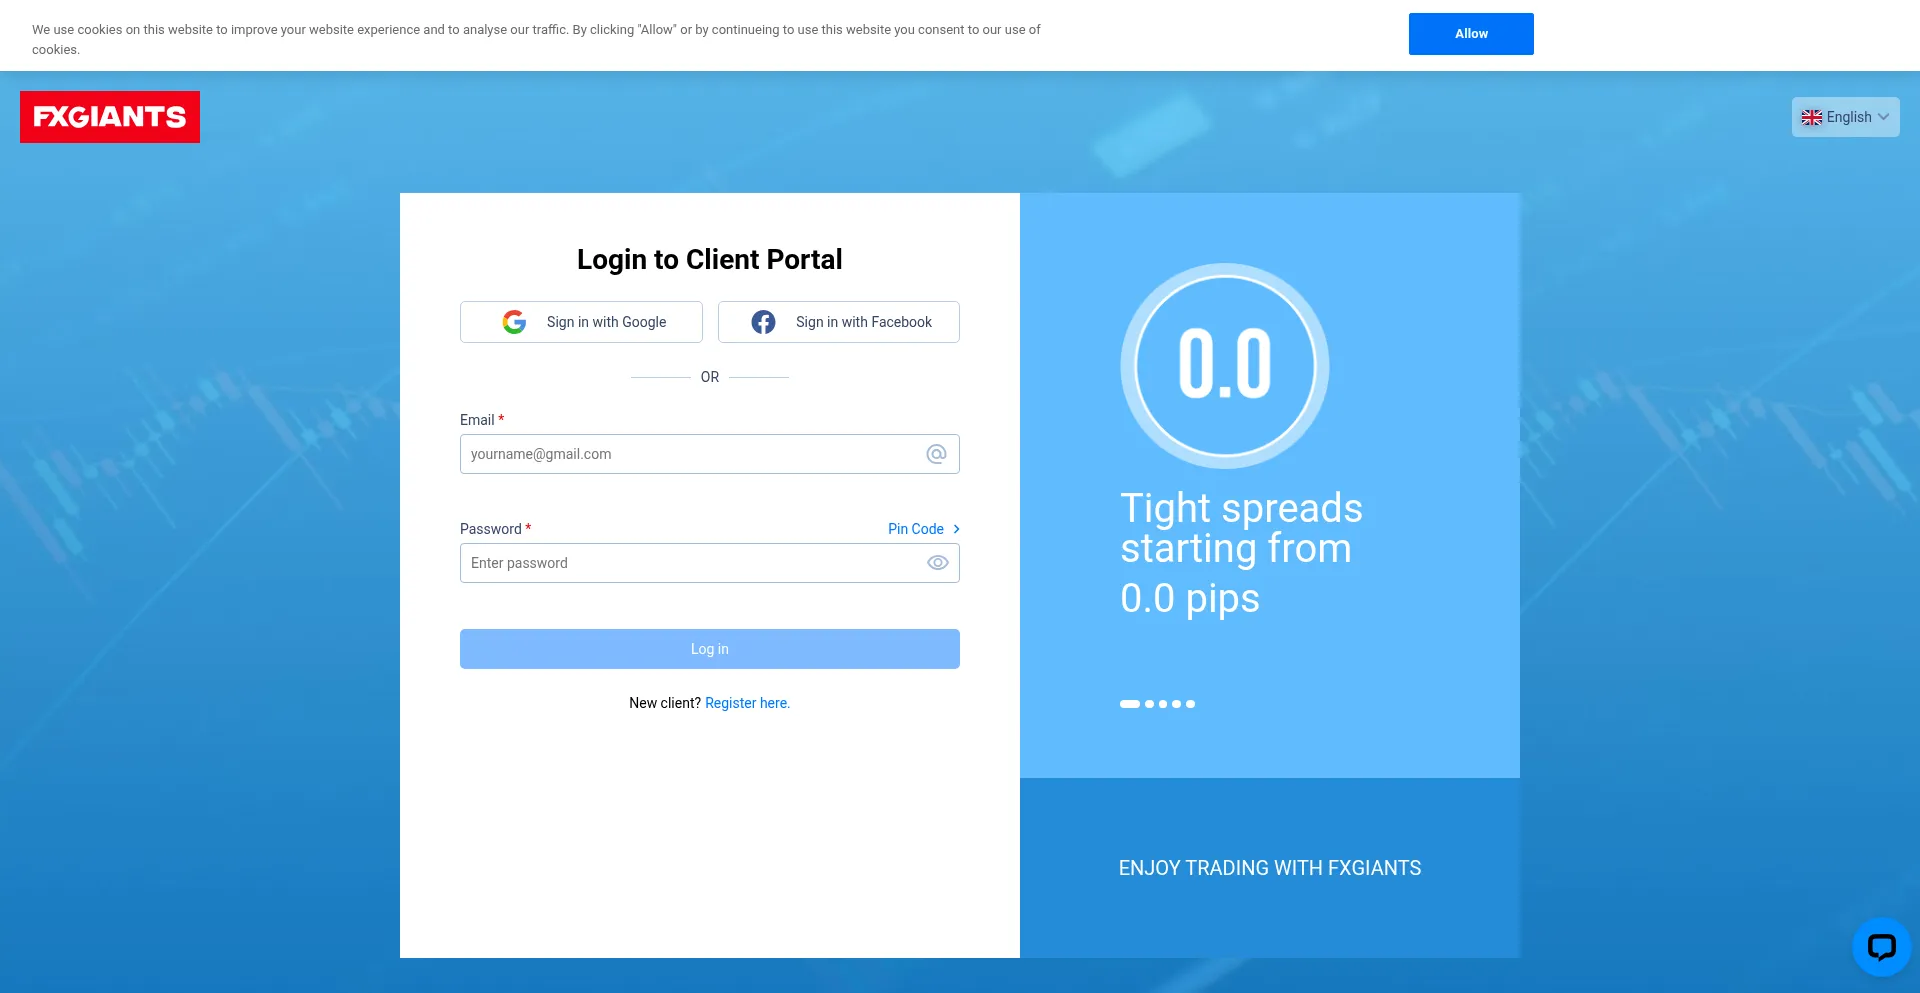Click the @ icon in Email field
Screen dimensions: 1920x993
(x=936, y=454)
